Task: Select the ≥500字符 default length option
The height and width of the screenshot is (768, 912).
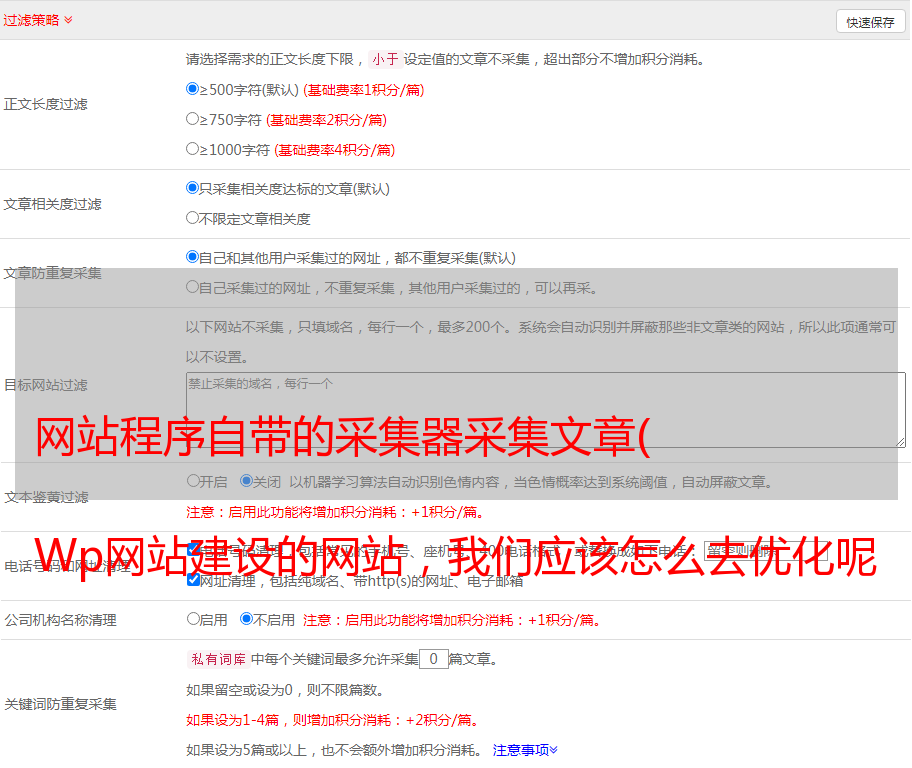Action: click(x=192, y=89)
